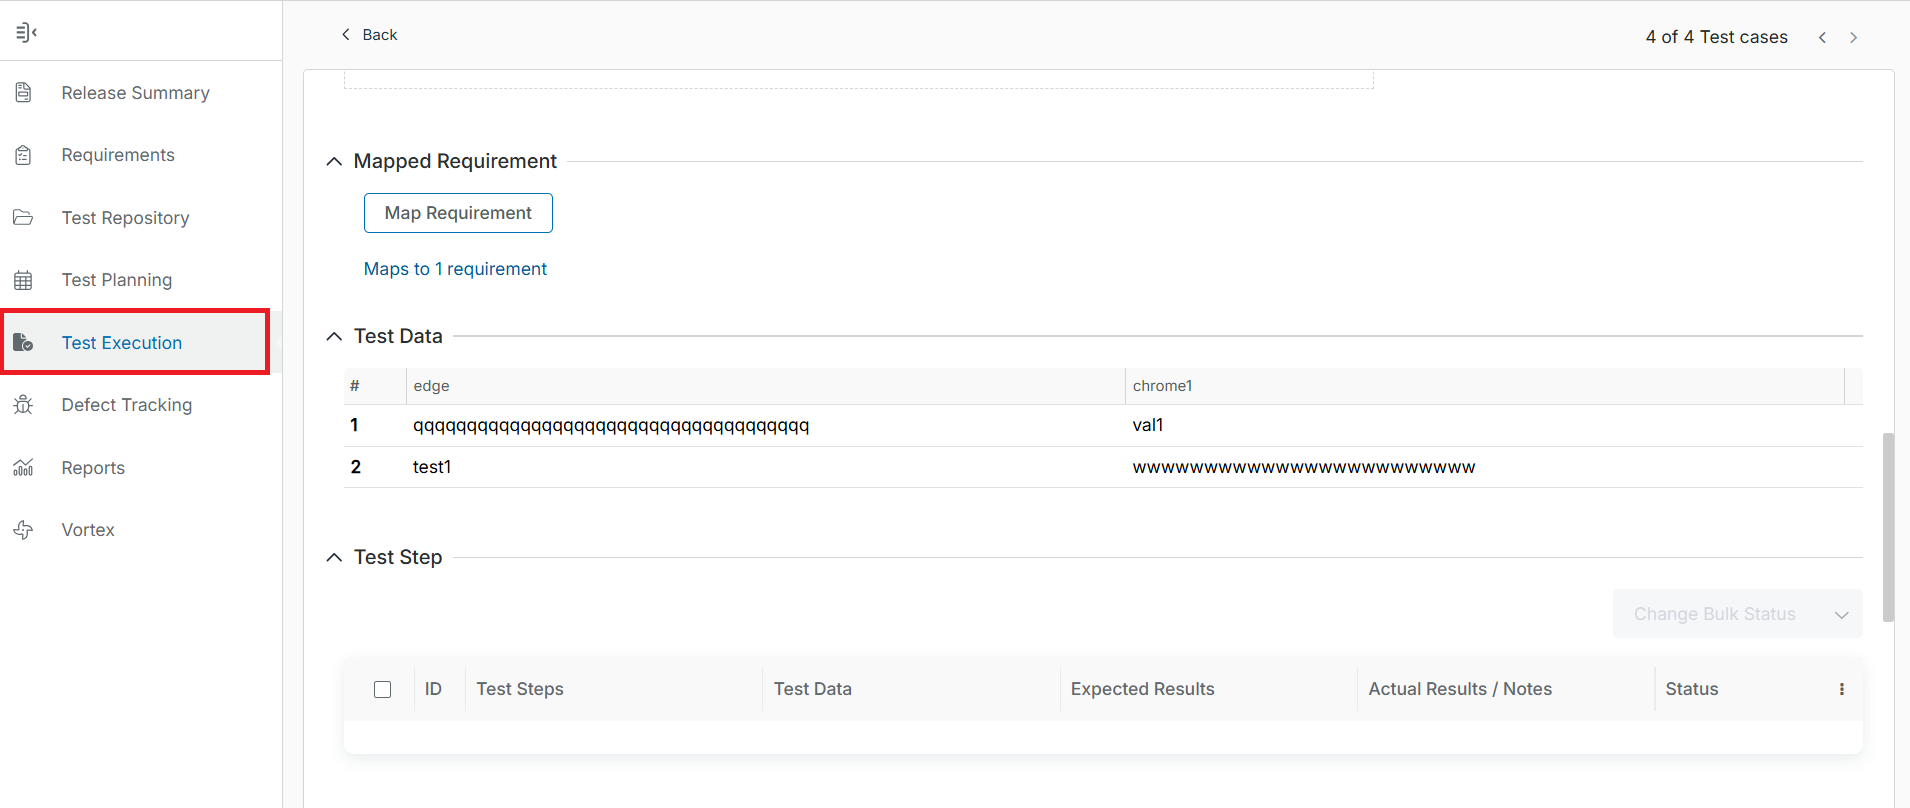Click the Map Requirement button
Viewport: 1910px width, 808px height.
point(458,213)
